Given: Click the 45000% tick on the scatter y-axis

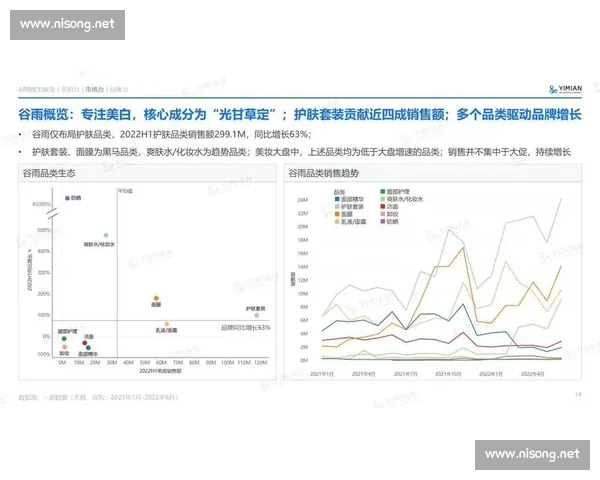Looking at the screenshot, I should coord(41,204).
